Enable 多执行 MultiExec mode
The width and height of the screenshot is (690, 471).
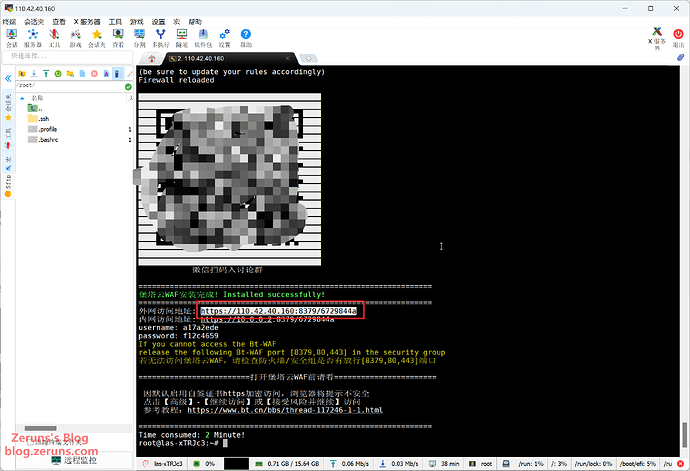[x=161, y=38]
